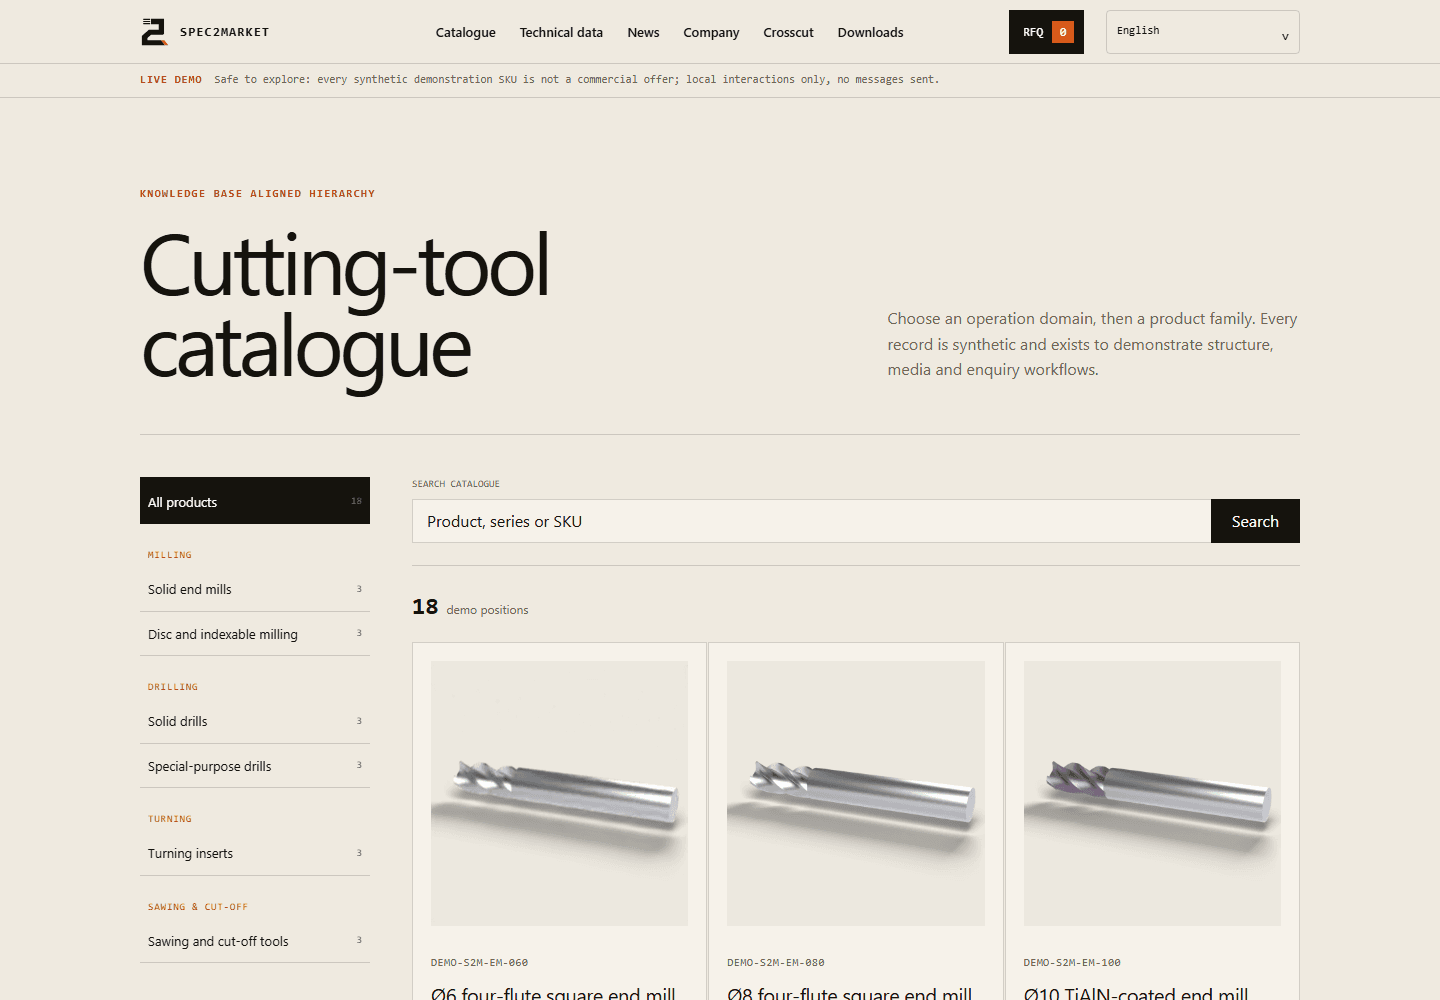1440x1000 pixels.
Task: Click SKU text DEMO-S2M-EM-080
Action: (776, 963)
